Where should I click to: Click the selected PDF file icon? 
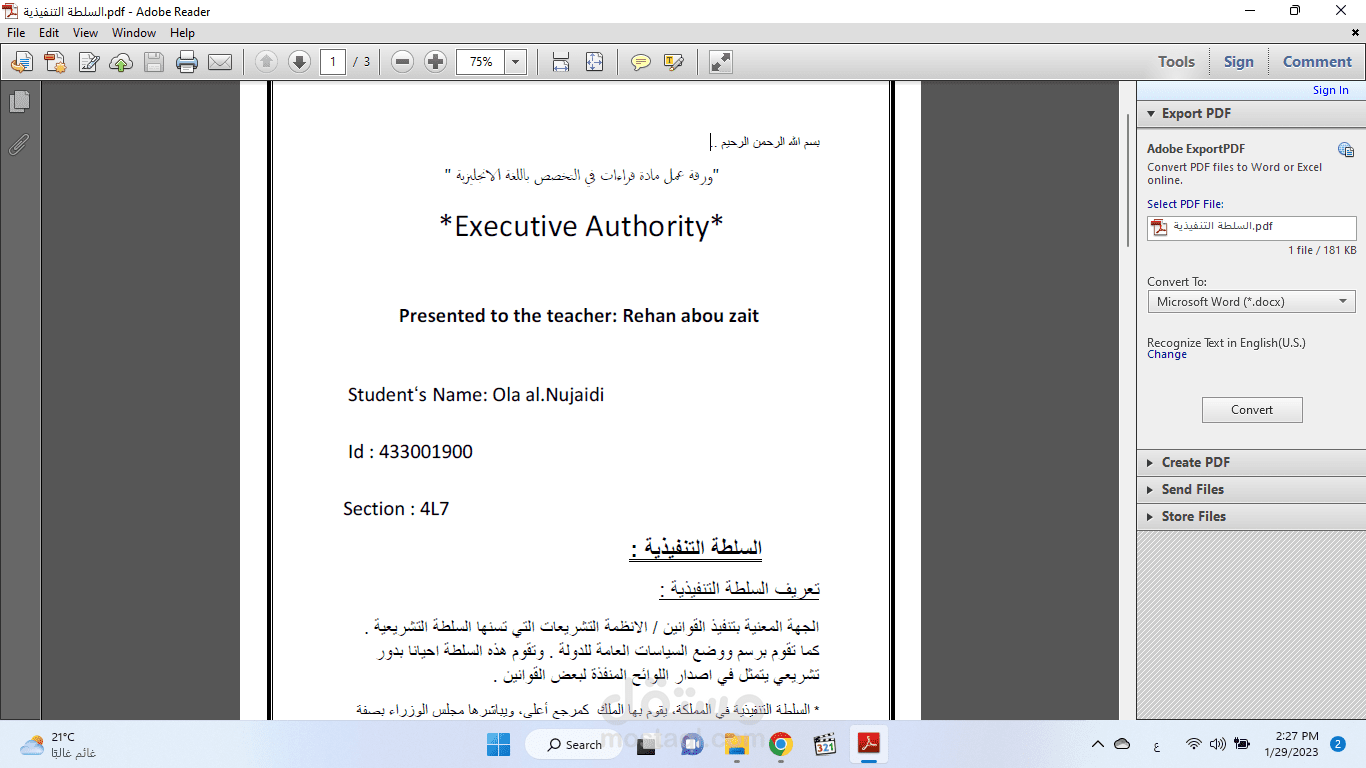pos(1160,227)
